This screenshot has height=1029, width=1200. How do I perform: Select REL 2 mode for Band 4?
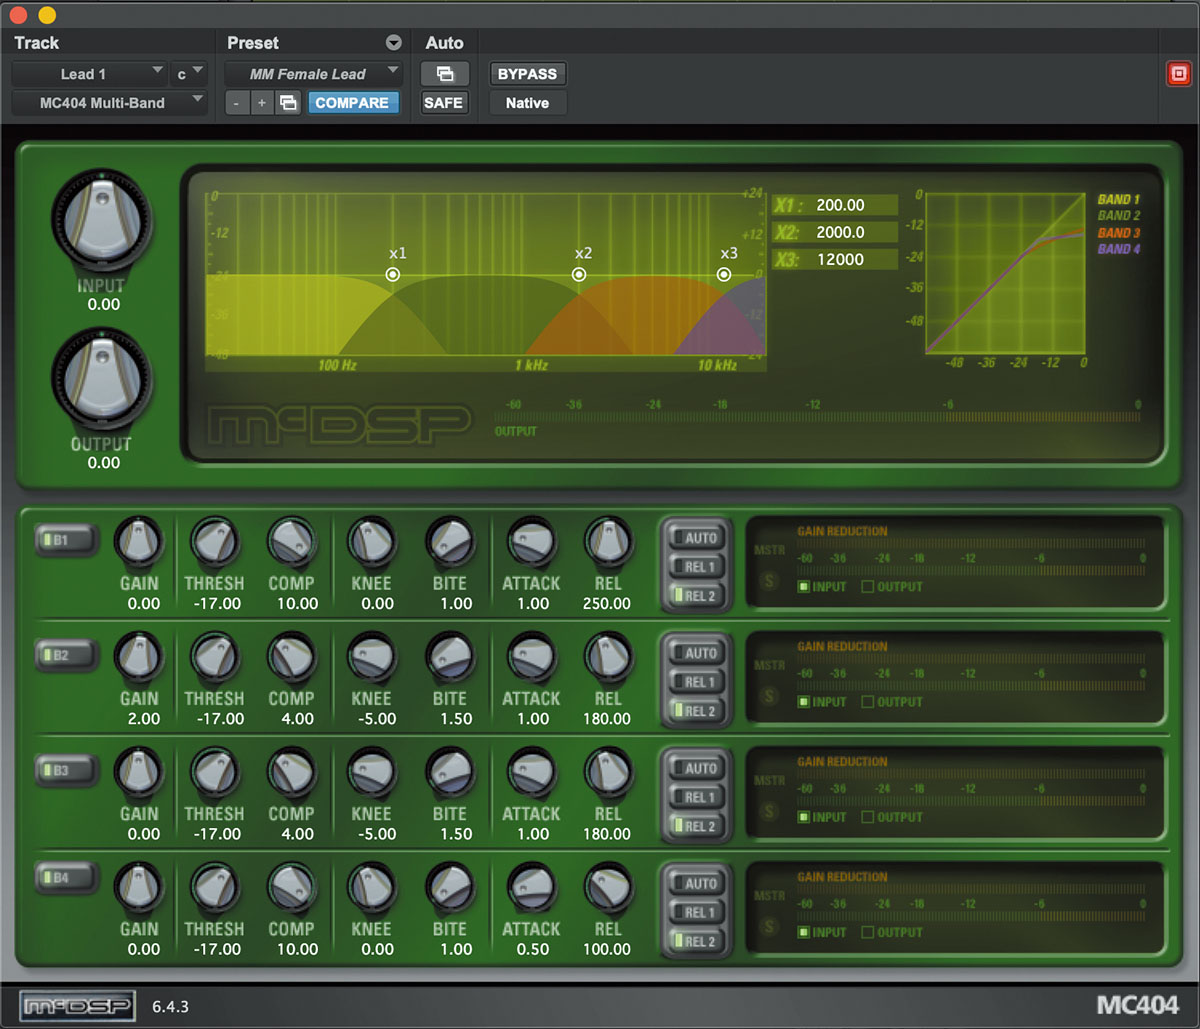[x=695, y=941]
